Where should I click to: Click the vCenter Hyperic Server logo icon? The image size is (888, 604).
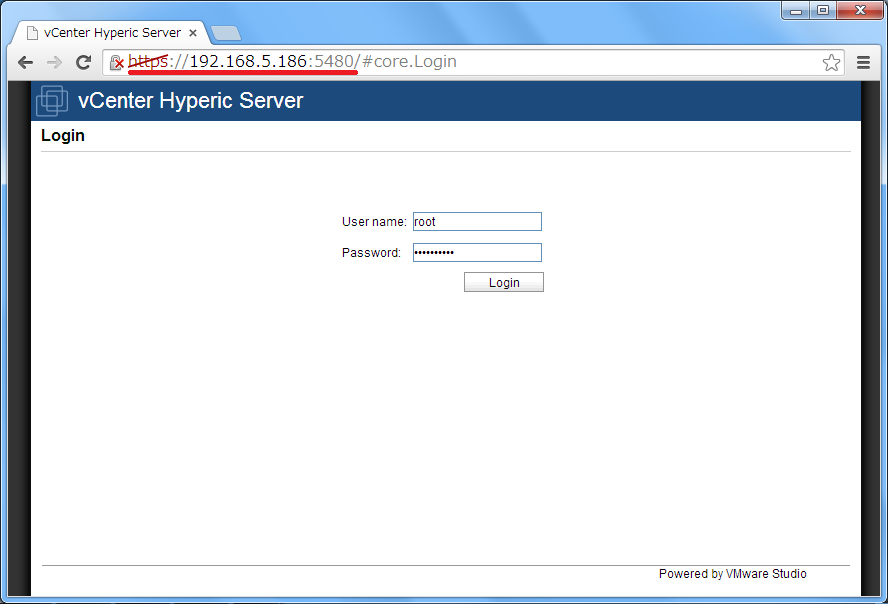pyautogui.click(x=52, y=101)
